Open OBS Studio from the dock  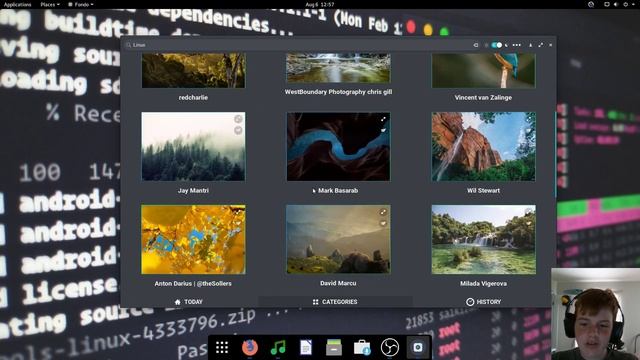[x=390, y=347]
